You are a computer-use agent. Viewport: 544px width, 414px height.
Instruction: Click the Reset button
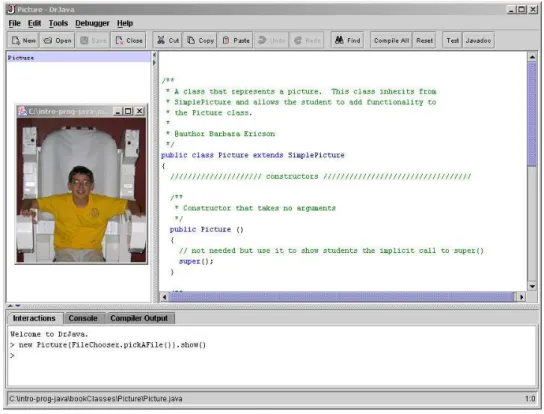click(x=424, y=40)
